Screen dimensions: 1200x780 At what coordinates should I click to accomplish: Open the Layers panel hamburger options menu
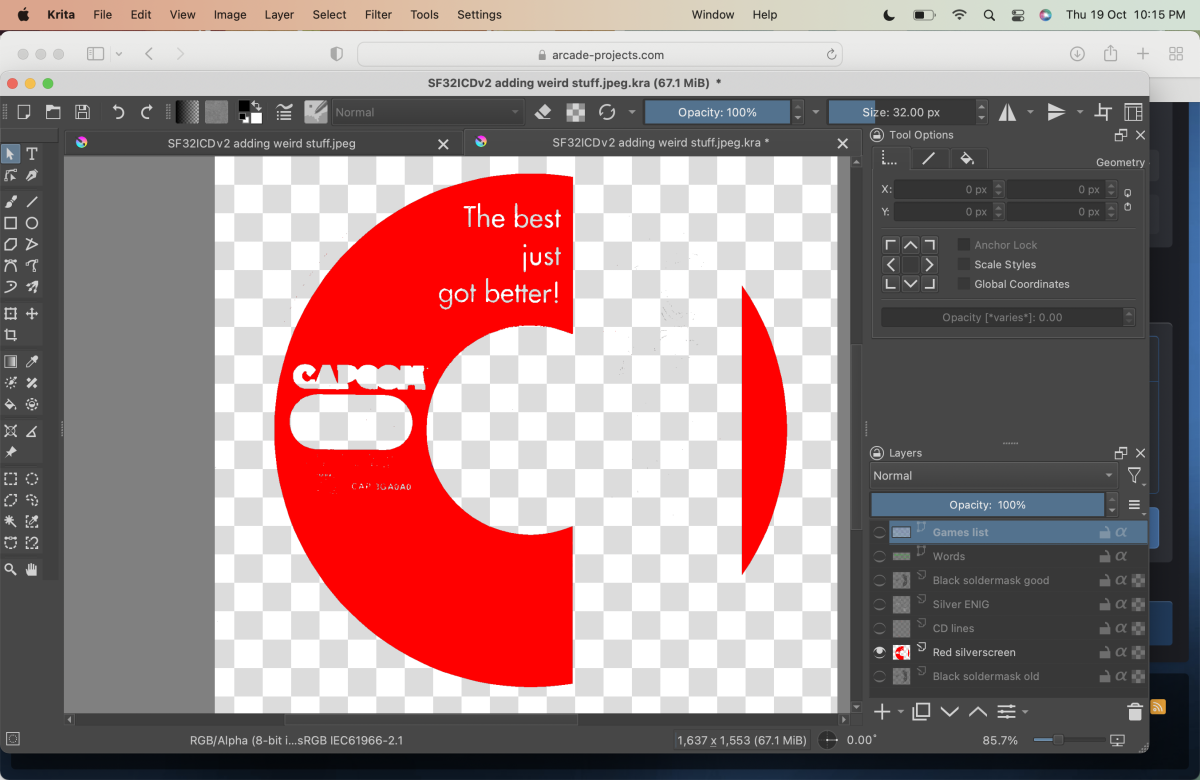pos(1134,505)
